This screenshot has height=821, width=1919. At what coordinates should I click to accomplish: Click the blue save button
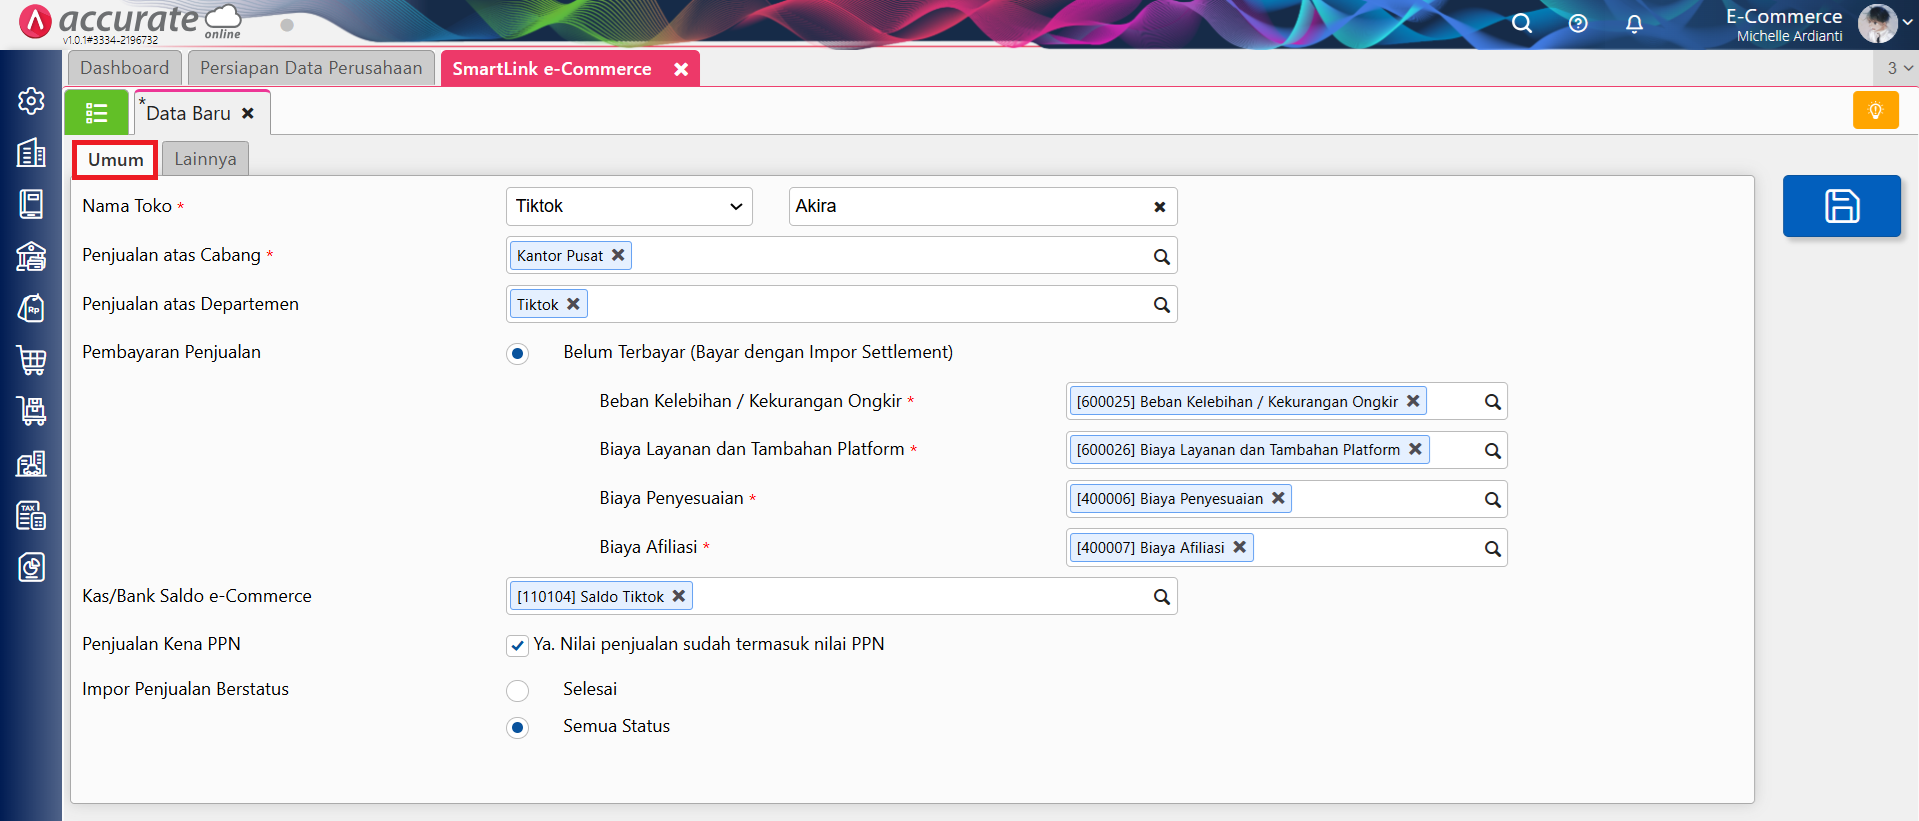coord(1841,206)
